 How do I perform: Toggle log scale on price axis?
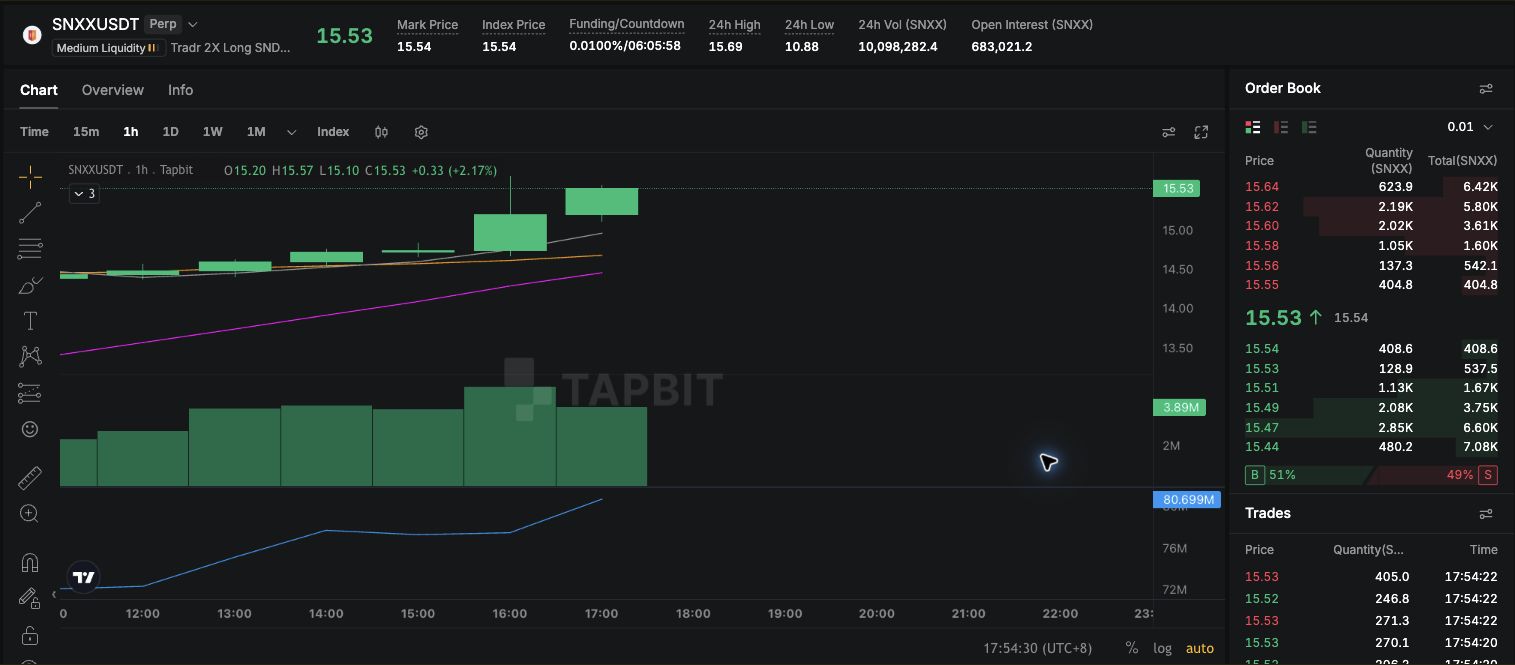pos(1162,648)
